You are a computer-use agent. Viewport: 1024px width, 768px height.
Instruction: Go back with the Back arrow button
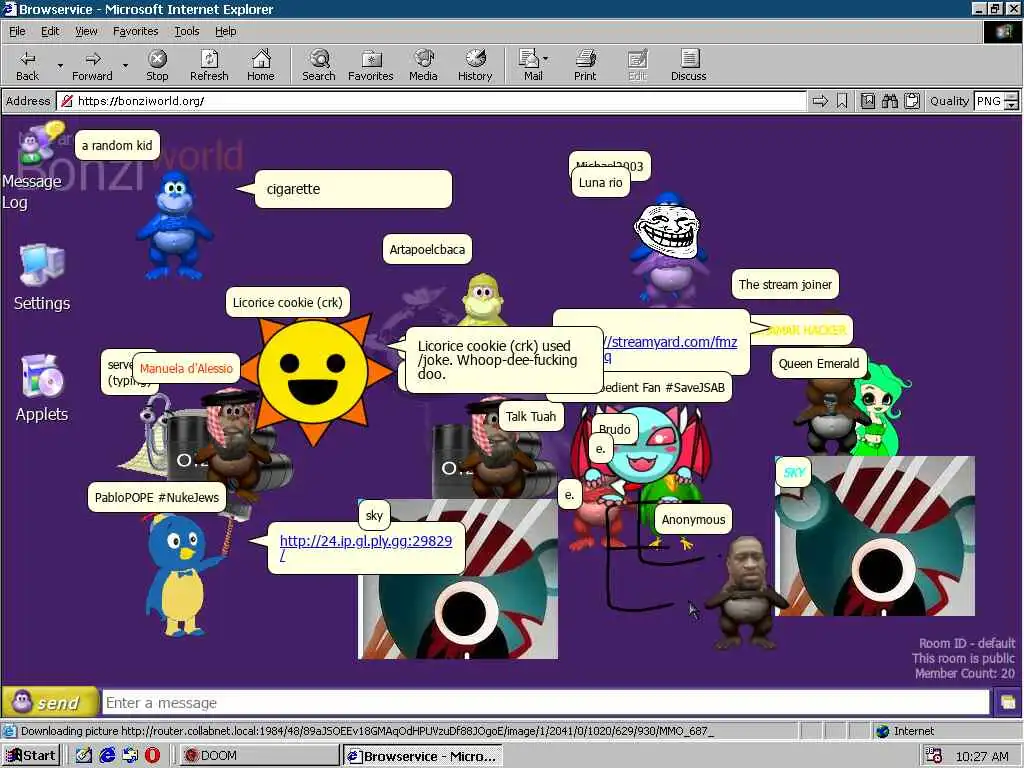point(27,65)
